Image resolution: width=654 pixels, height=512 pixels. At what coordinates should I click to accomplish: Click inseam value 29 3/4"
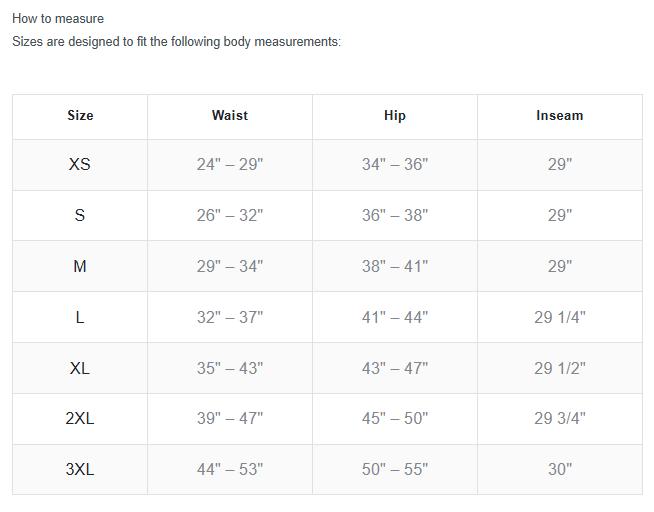pyautogui.click(x=560, y=418)
